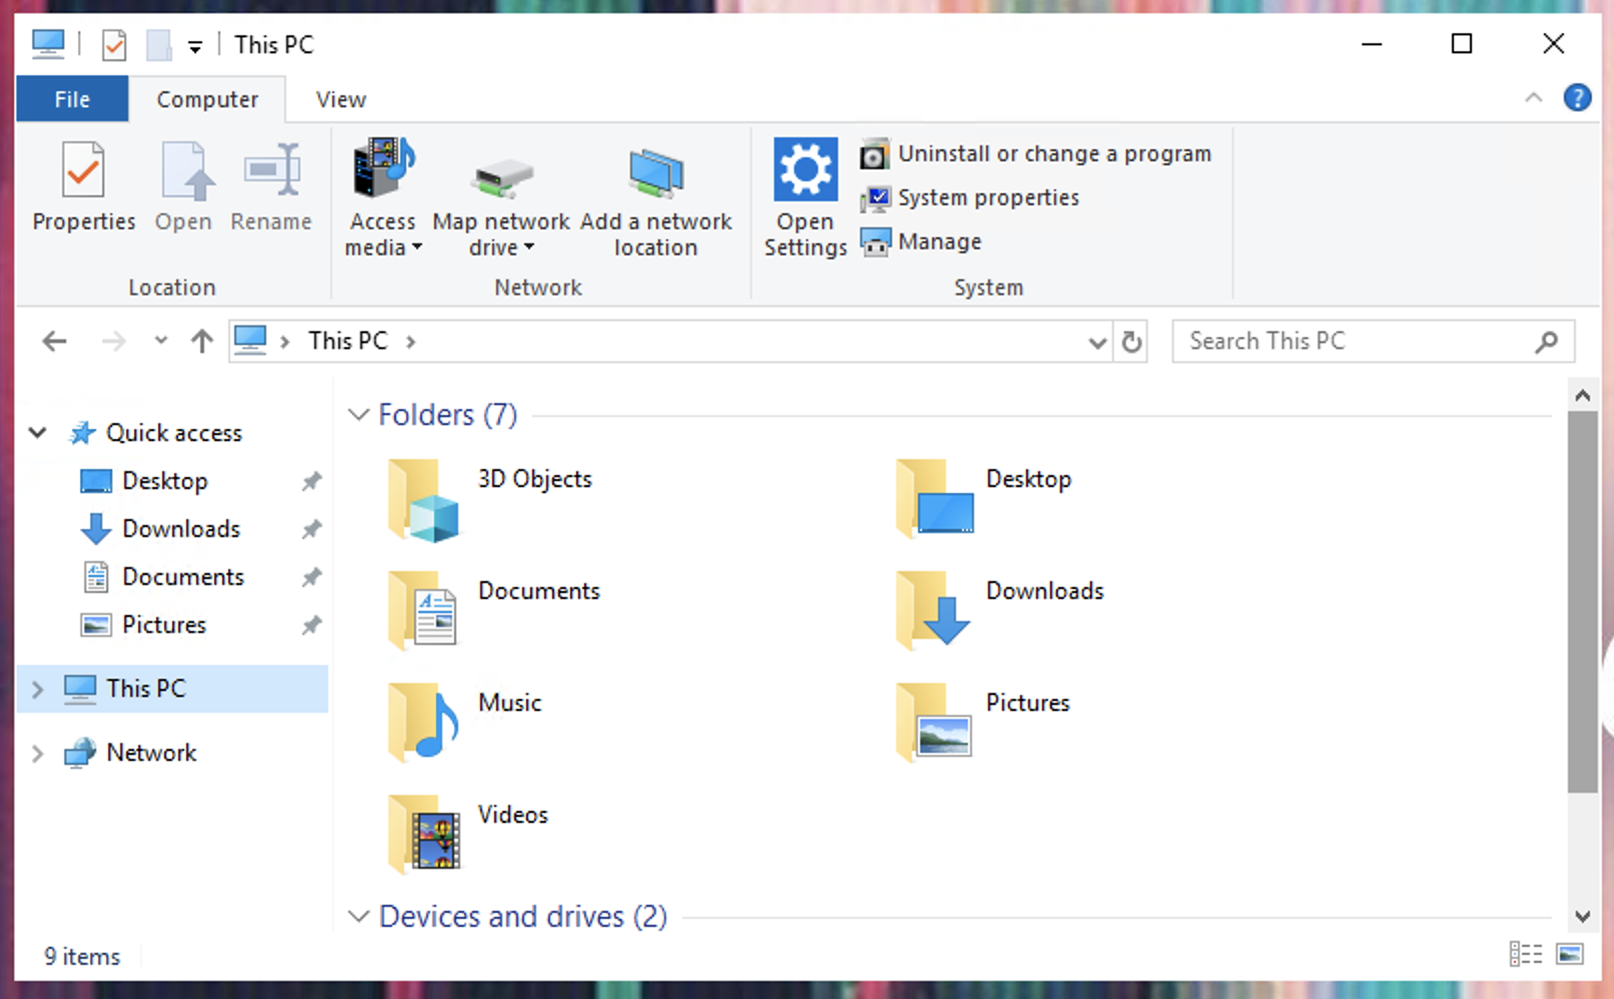Open Customize Quick Access Toolbar dropdown
This screenshot has width=1614, height=999.
coord(195,46)
